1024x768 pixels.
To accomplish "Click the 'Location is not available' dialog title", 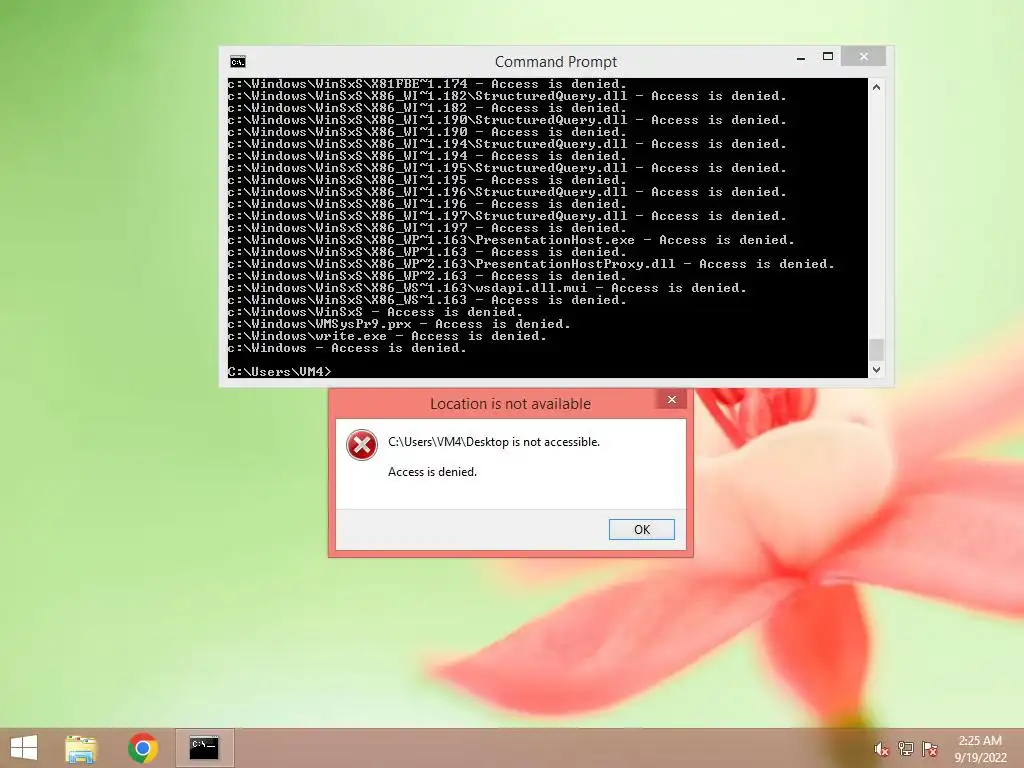I will (x=510, y=404).
